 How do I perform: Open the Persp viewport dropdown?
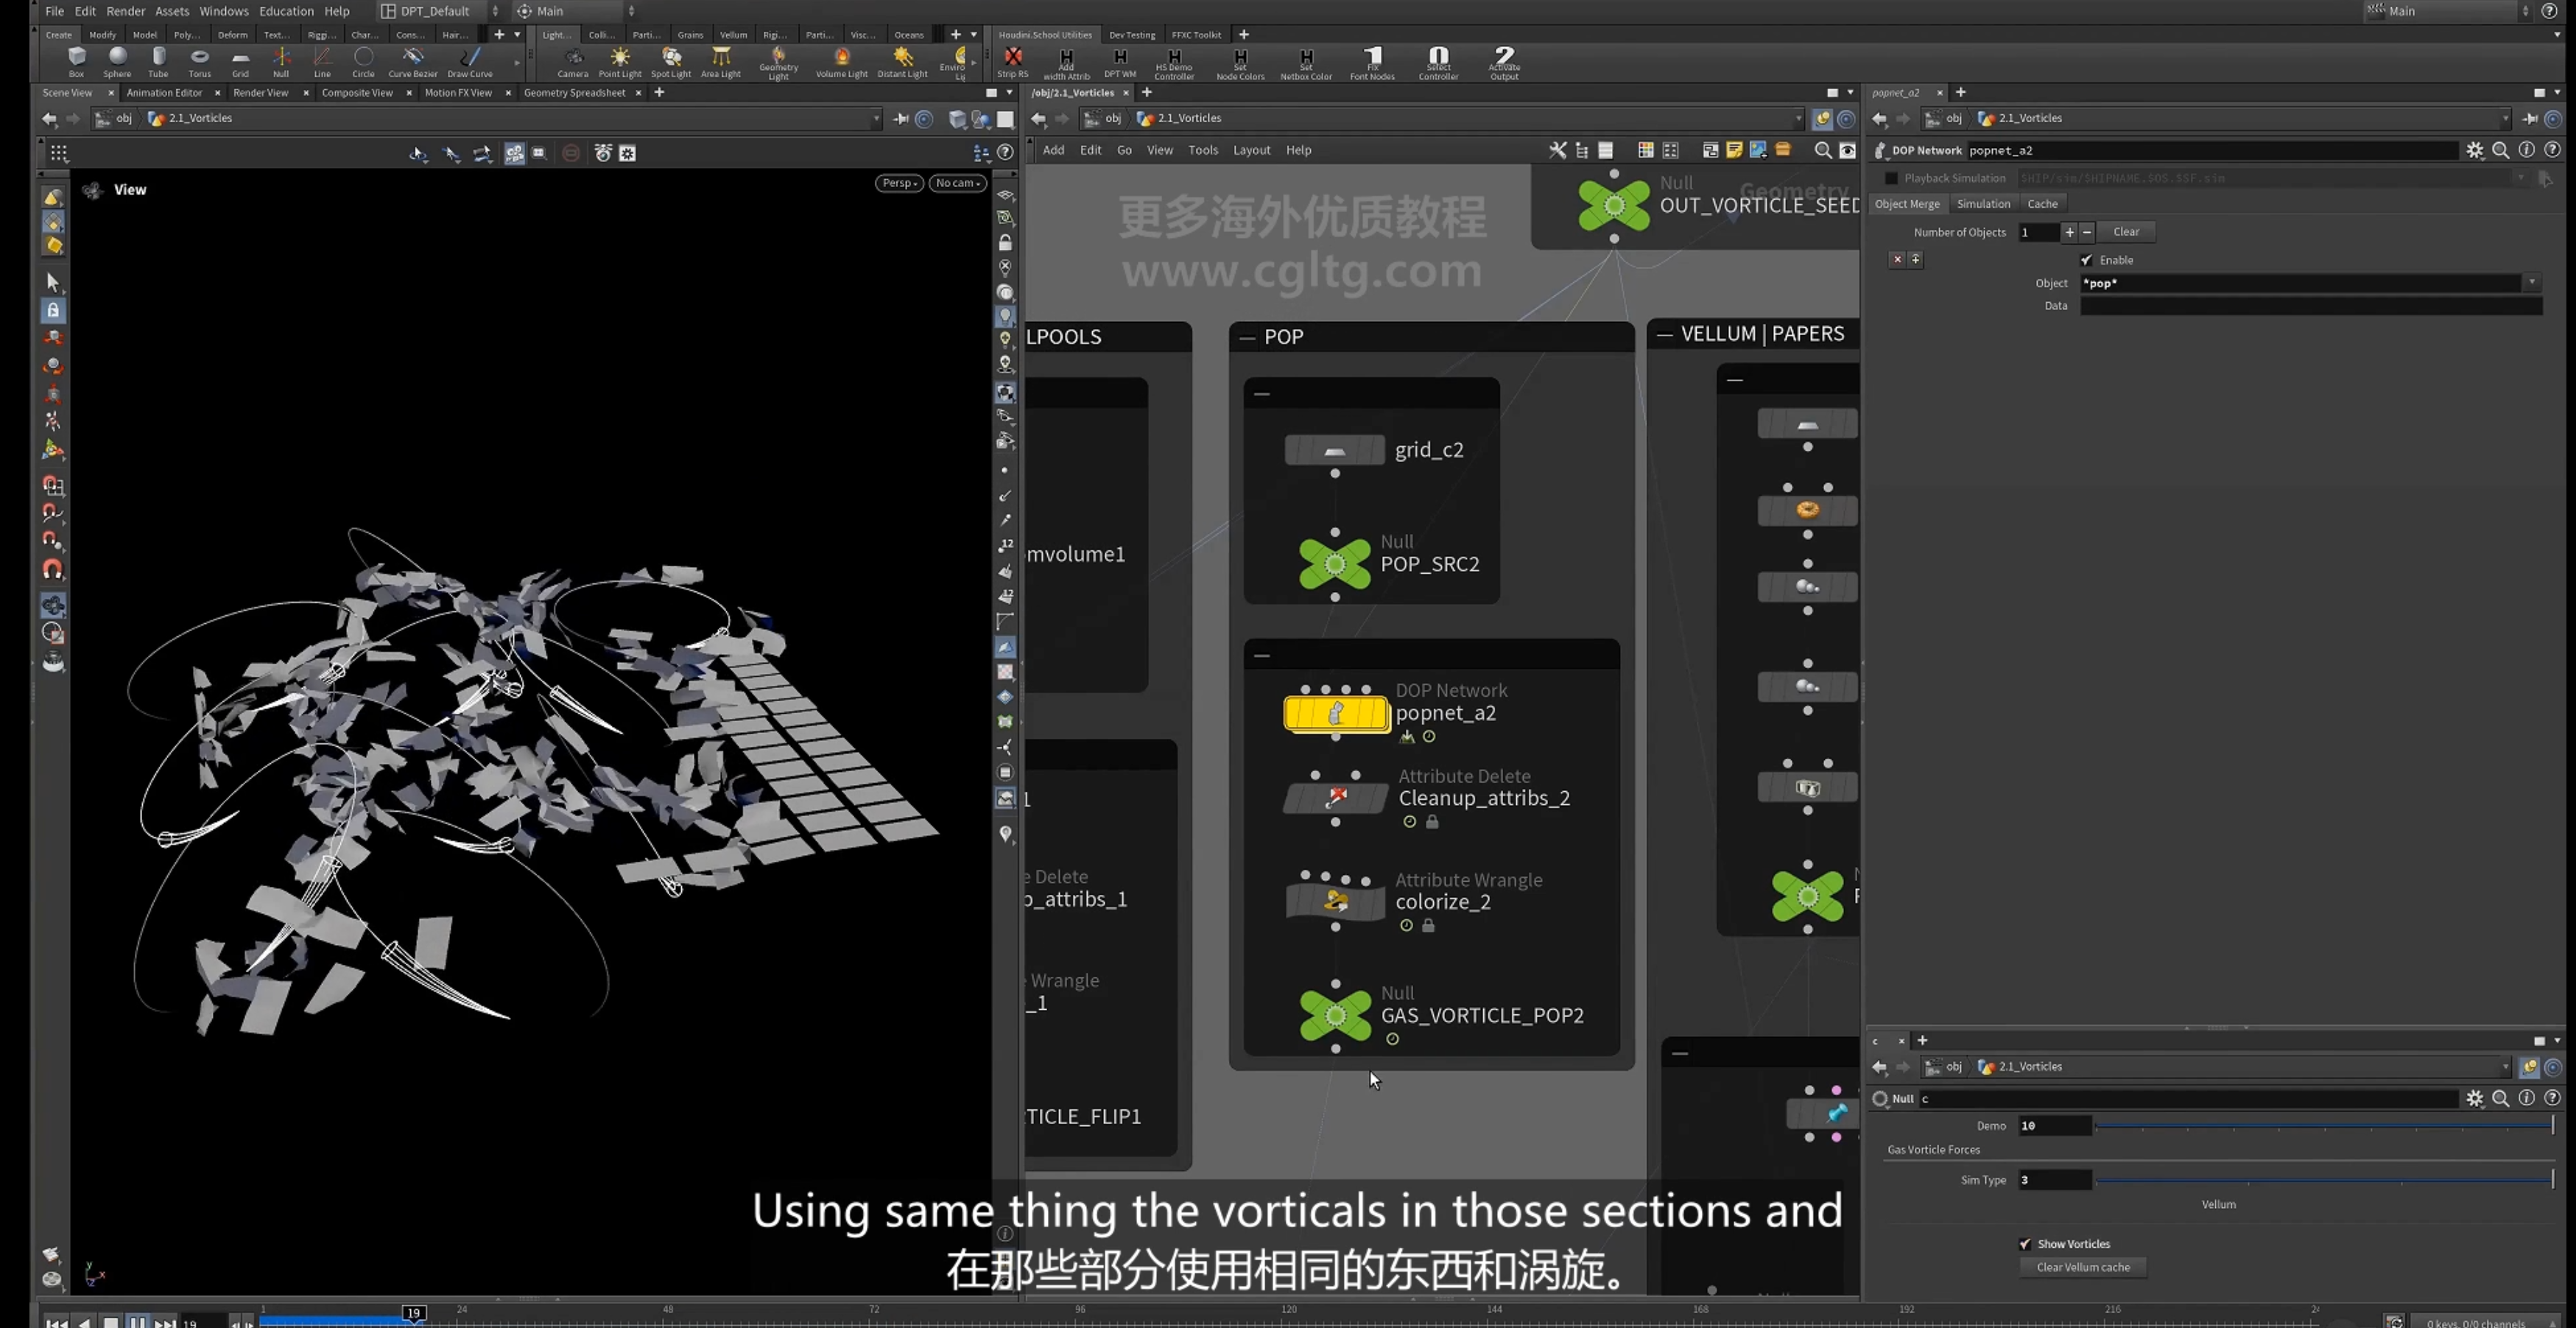click(899, 183)
